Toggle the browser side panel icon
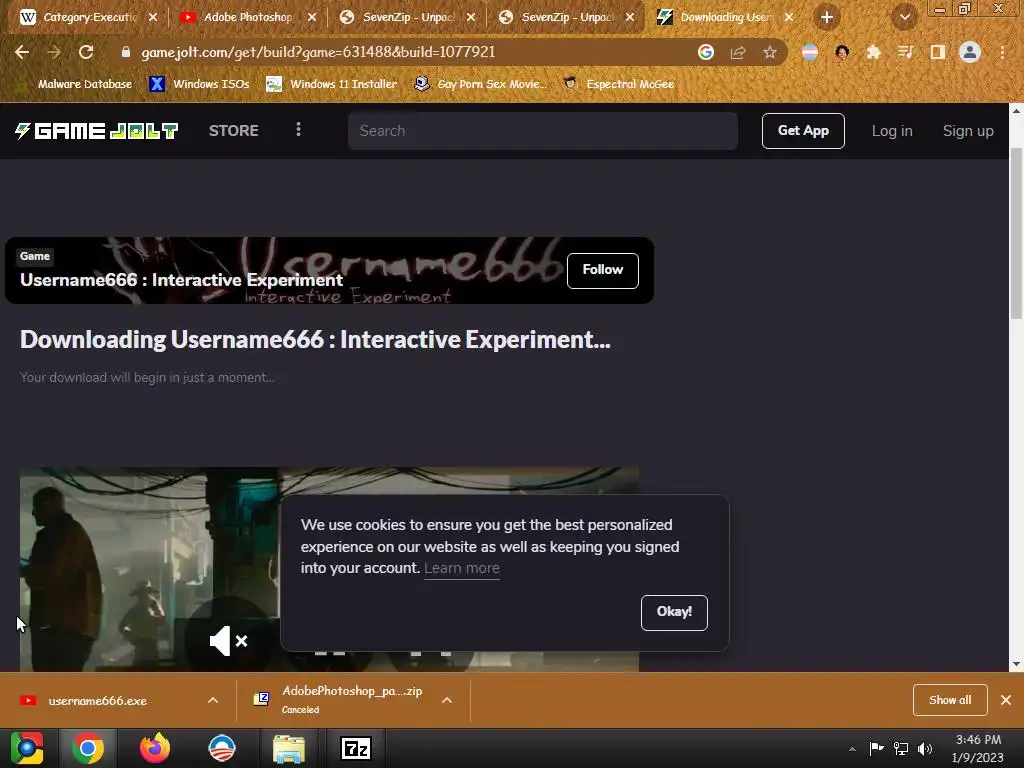1024x768 pixels. 937,52
